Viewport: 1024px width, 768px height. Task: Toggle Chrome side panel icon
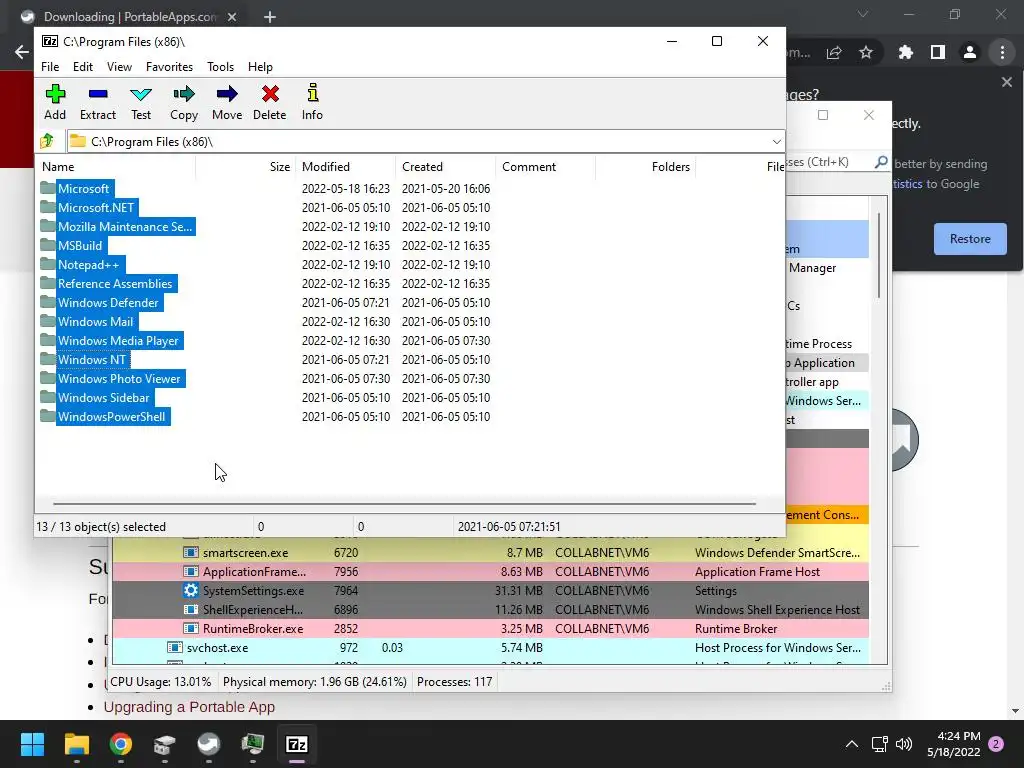coord(938,52)
